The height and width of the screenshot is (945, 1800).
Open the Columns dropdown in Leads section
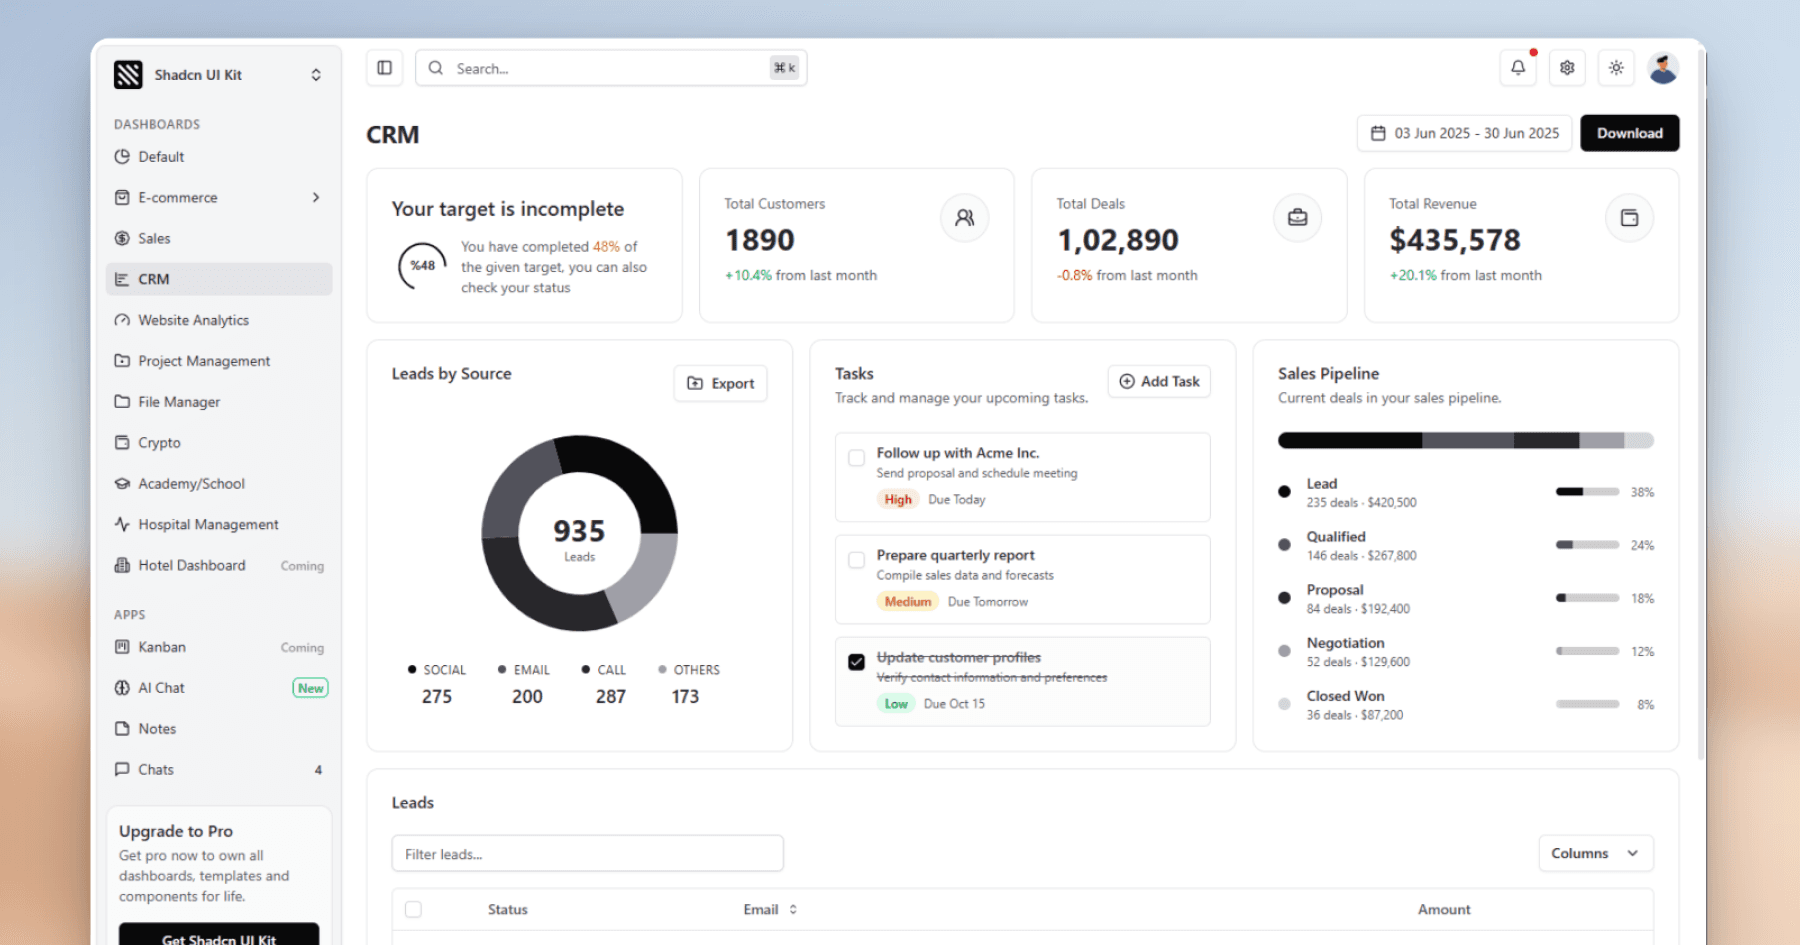click(1595, 853)
